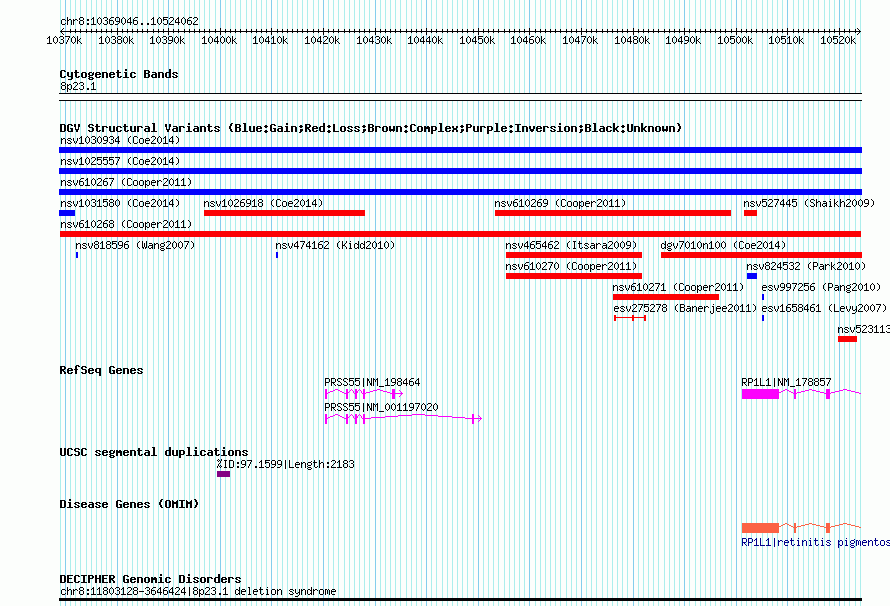The image size is (890, 606).
Task: Click the UCSC segmental duplications heading
Action: click(154, 452)
